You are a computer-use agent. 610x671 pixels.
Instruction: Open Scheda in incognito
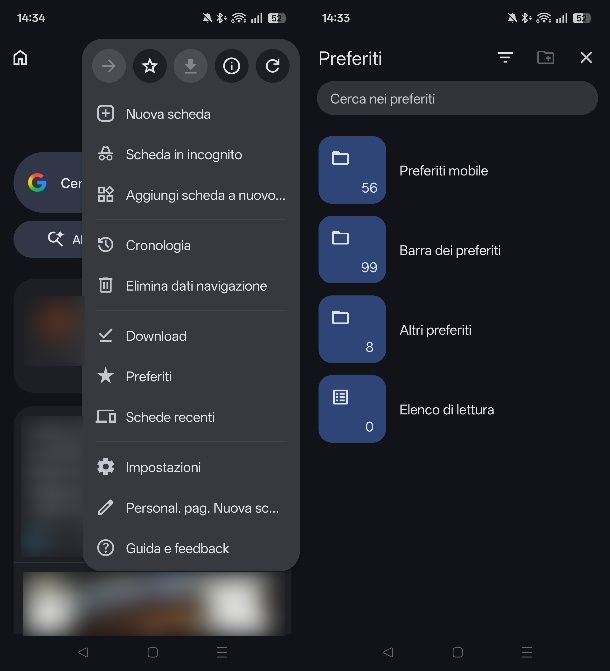191,154
